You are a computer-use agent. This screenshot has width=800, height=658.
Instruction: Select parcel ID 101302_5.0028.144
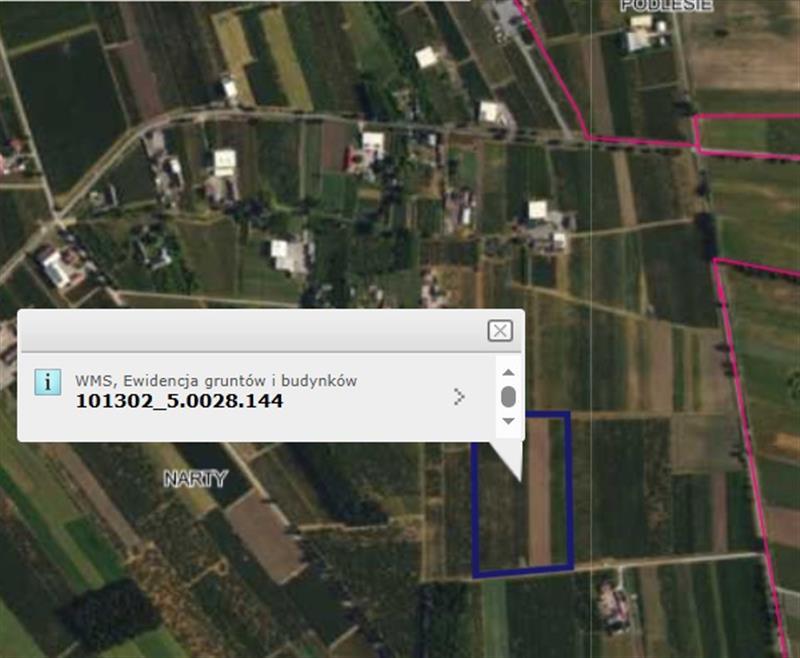(179, 401)
